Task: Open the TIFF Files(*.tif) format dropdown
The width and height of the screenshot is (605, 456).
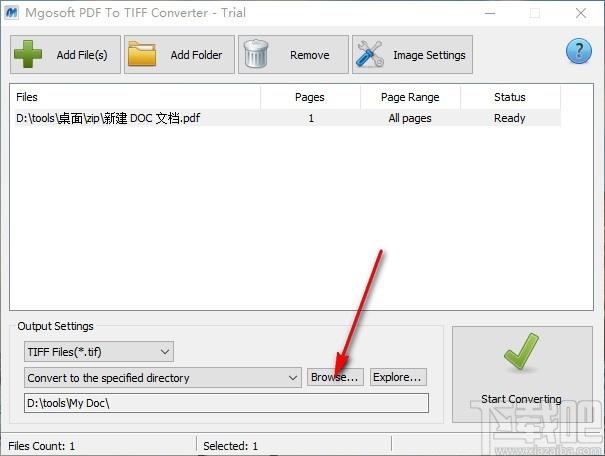Action: pos(99,351)
